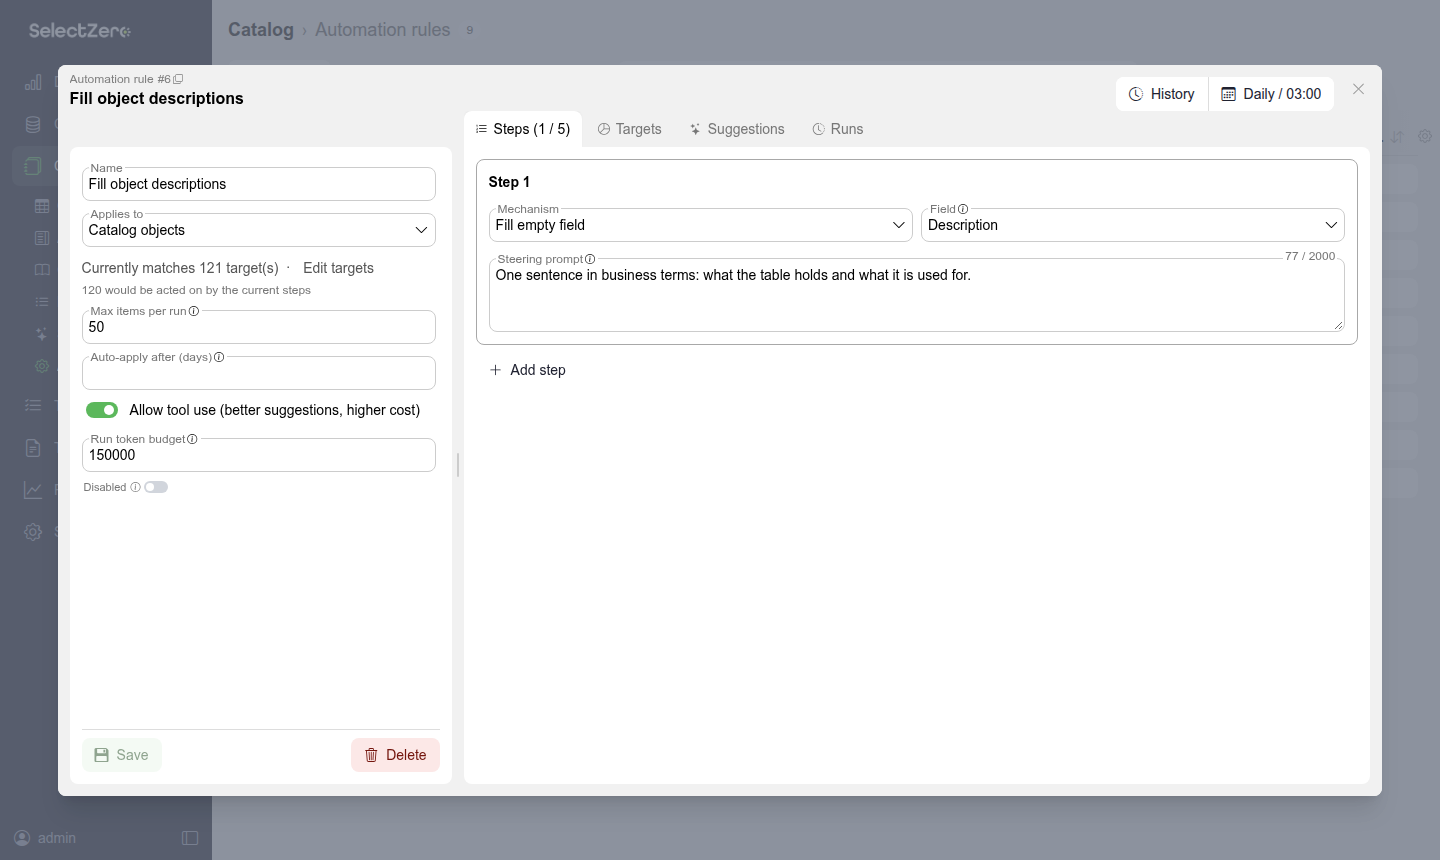
Task: Click the History button
Action: coord(1162,94)
